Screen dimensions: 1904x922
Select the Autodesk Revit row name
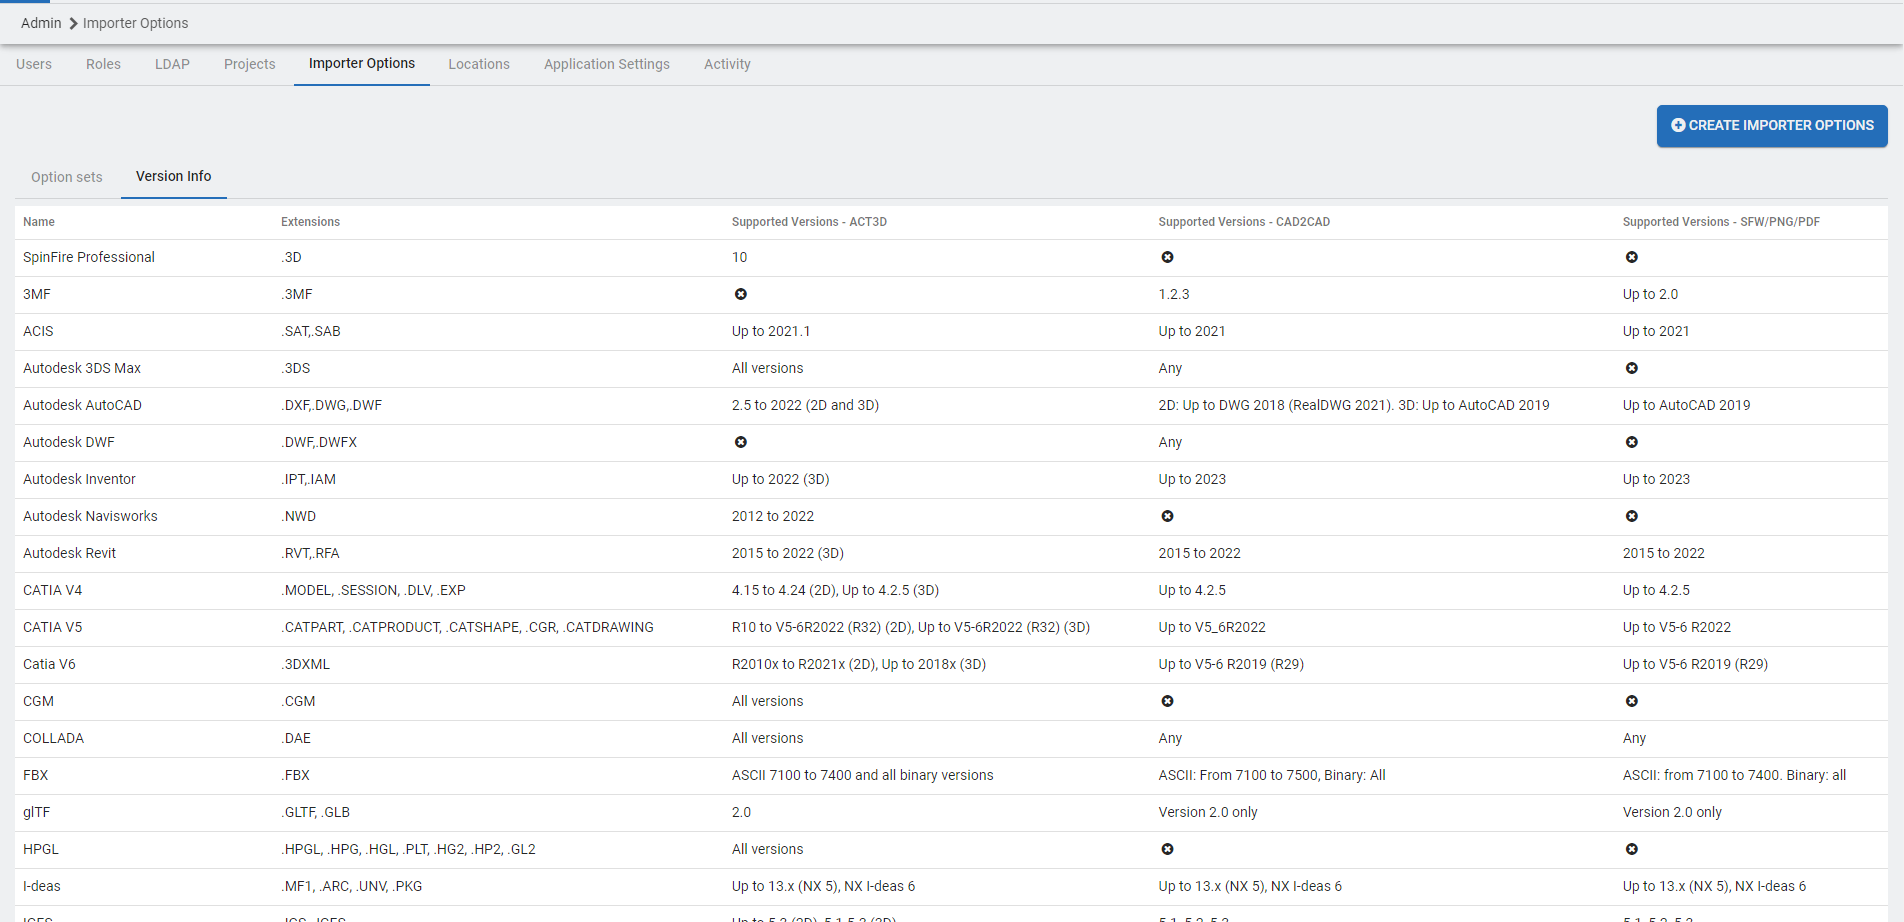(x=69, y=553)
